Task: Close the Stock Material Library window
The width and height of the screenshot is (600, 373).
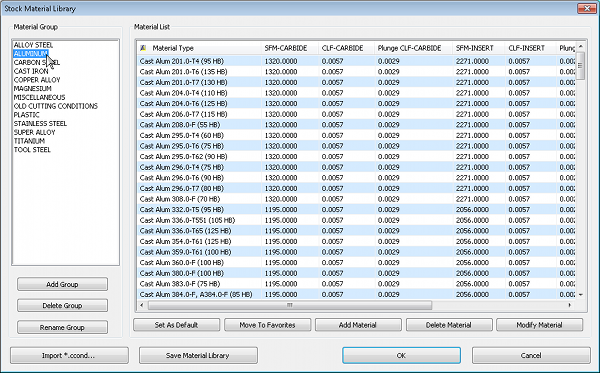Action: (587, 8)
